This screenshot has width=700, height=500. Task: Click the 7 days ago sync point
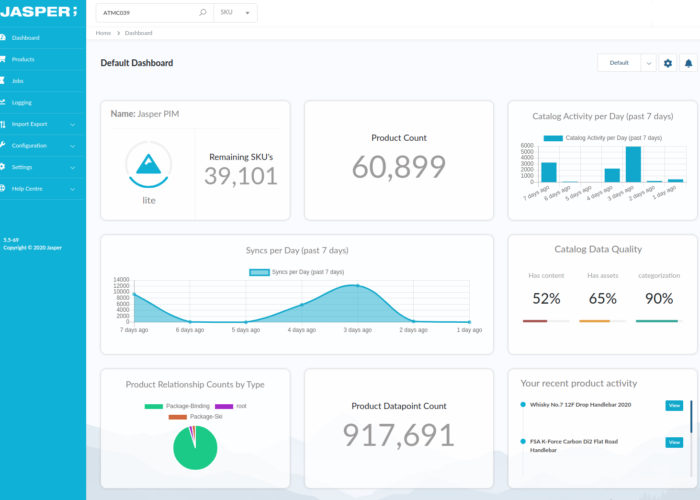[134, 294]
